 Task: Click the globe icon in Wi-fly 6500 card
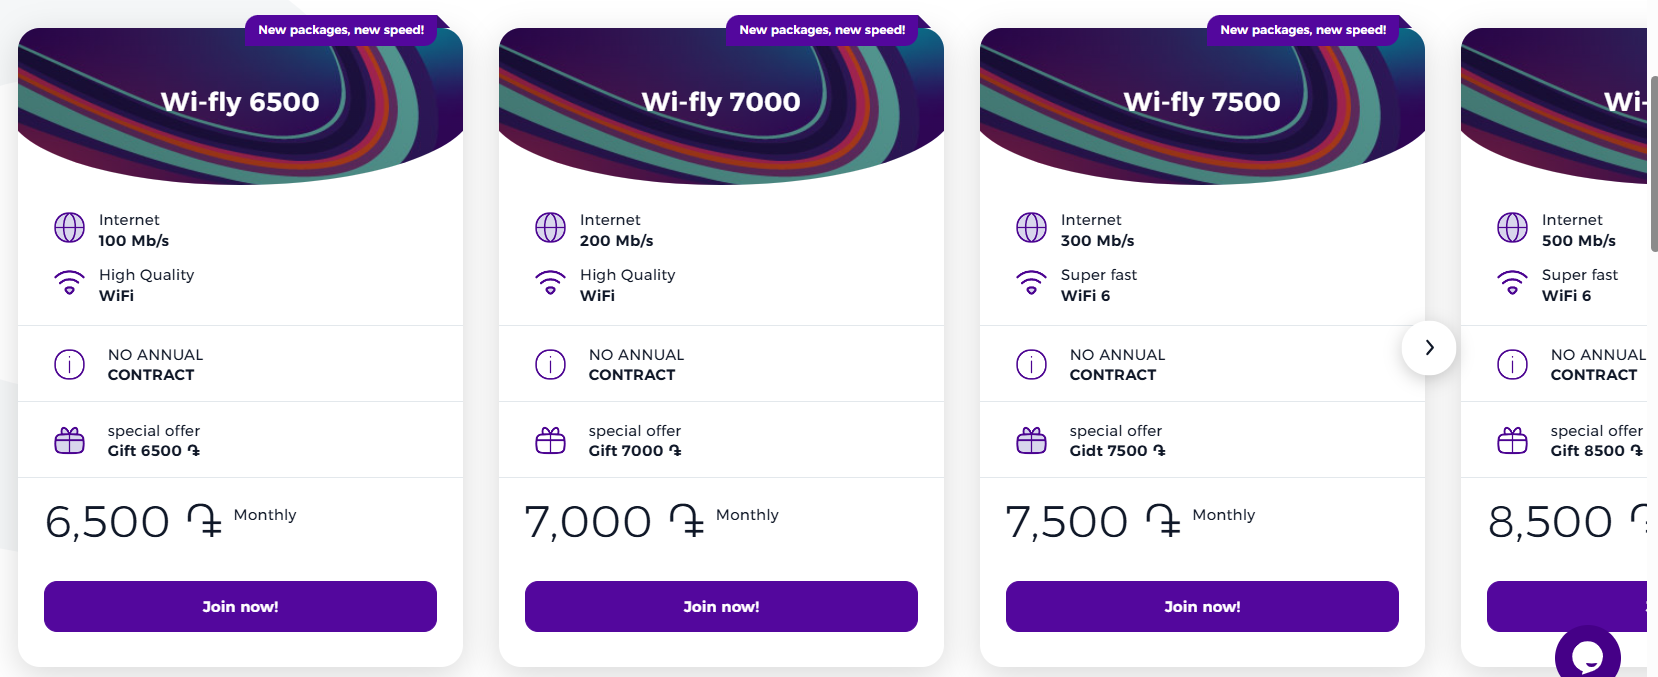pyautogui.click(x=69, y=228)
